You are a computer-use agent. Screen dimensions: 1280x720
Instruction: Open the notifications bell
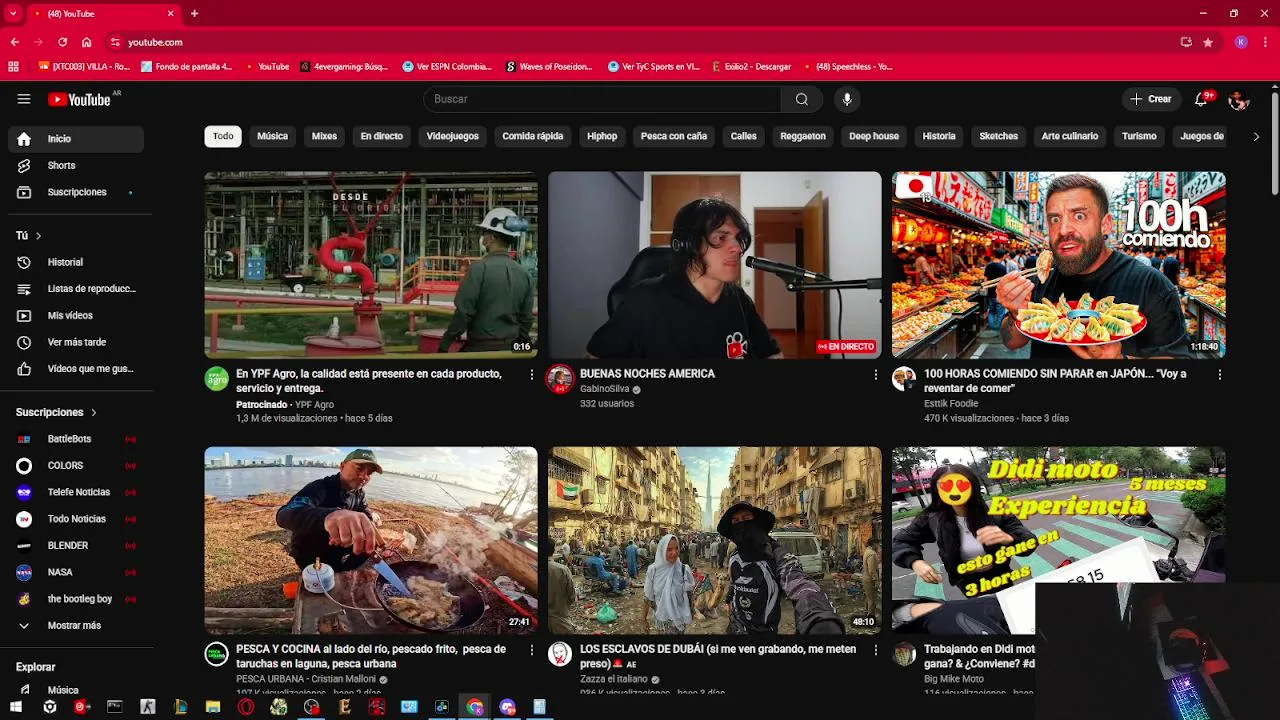(1201, 99)
